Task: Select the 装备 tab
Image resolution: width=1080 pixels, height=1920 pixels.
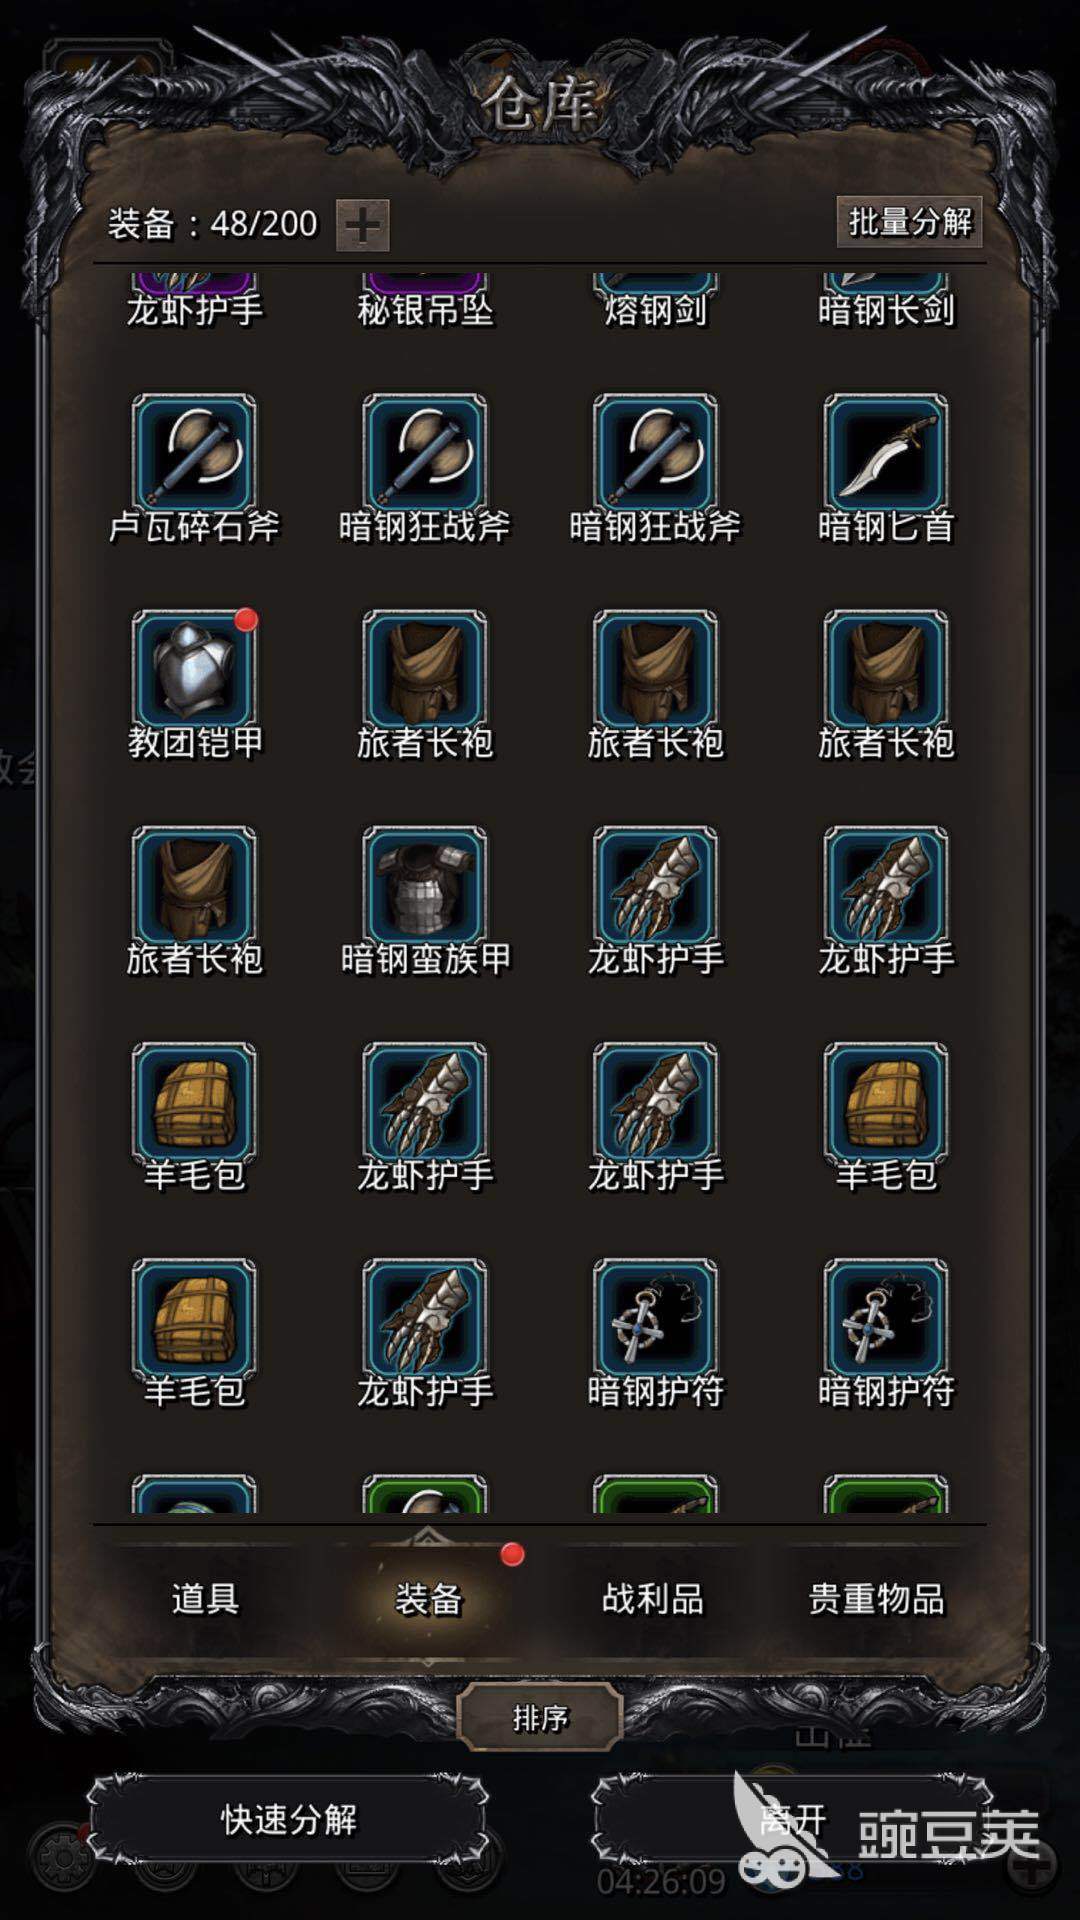Action: (x=428, y=1598)
